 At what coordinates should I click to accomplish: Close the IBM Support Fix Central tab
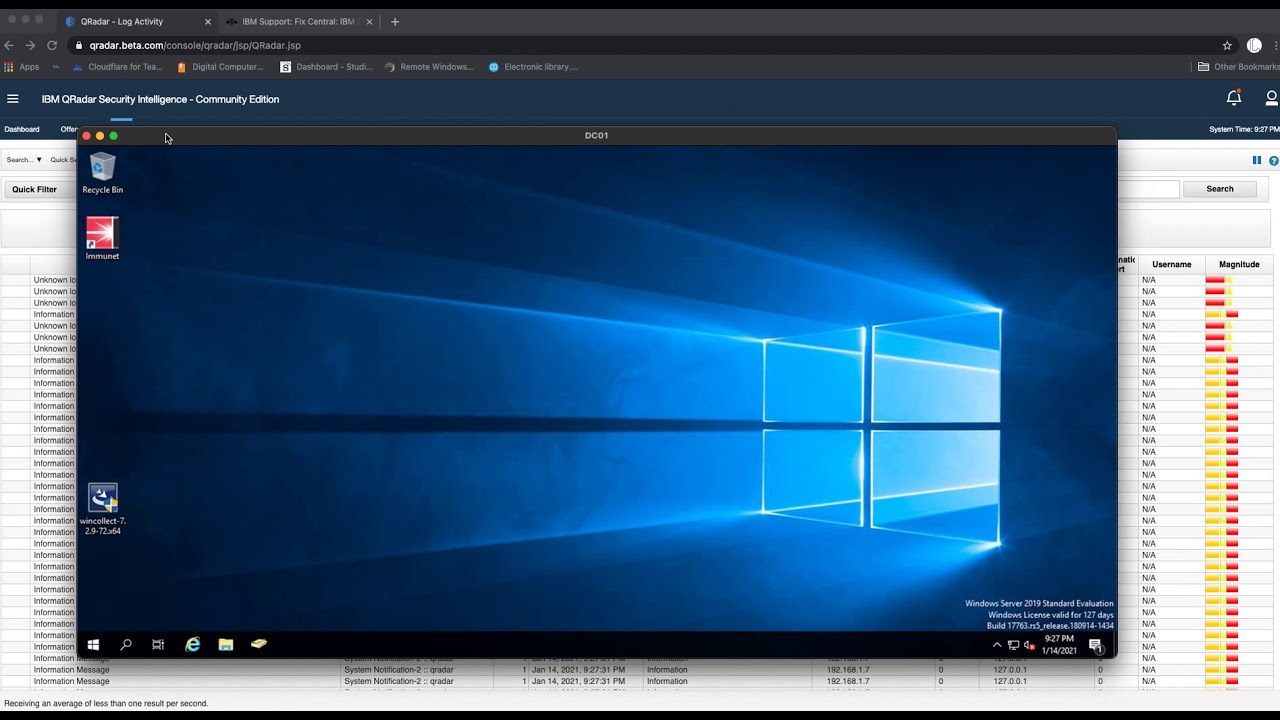pyautogui.click(x=369, y=21)
